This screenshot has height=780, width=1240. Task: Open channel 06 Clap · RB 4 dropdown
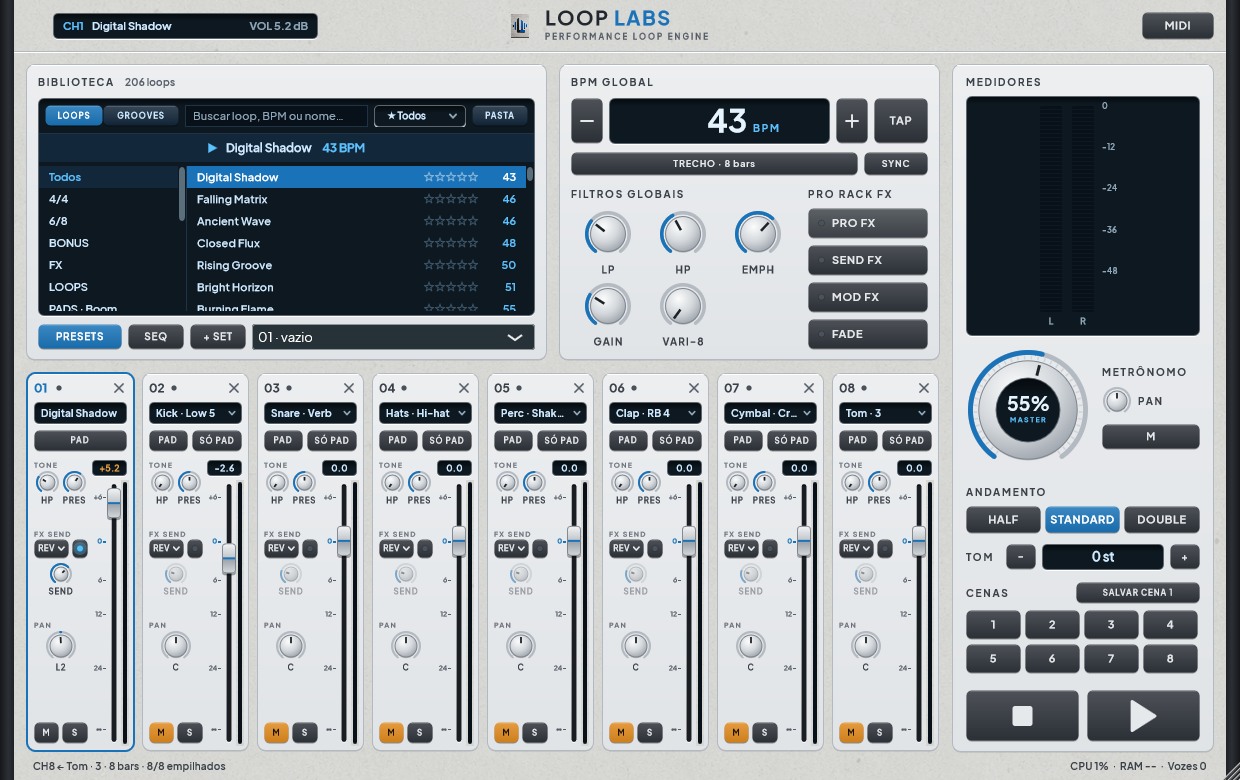(x=655, y=413)
